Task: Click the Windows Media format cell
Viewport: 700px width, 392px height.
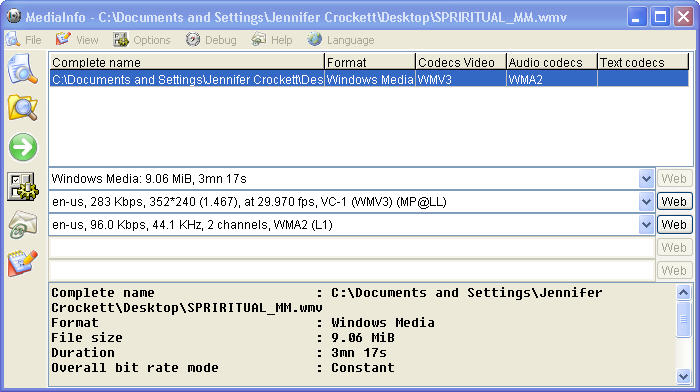Action: (x=370, y=79)
